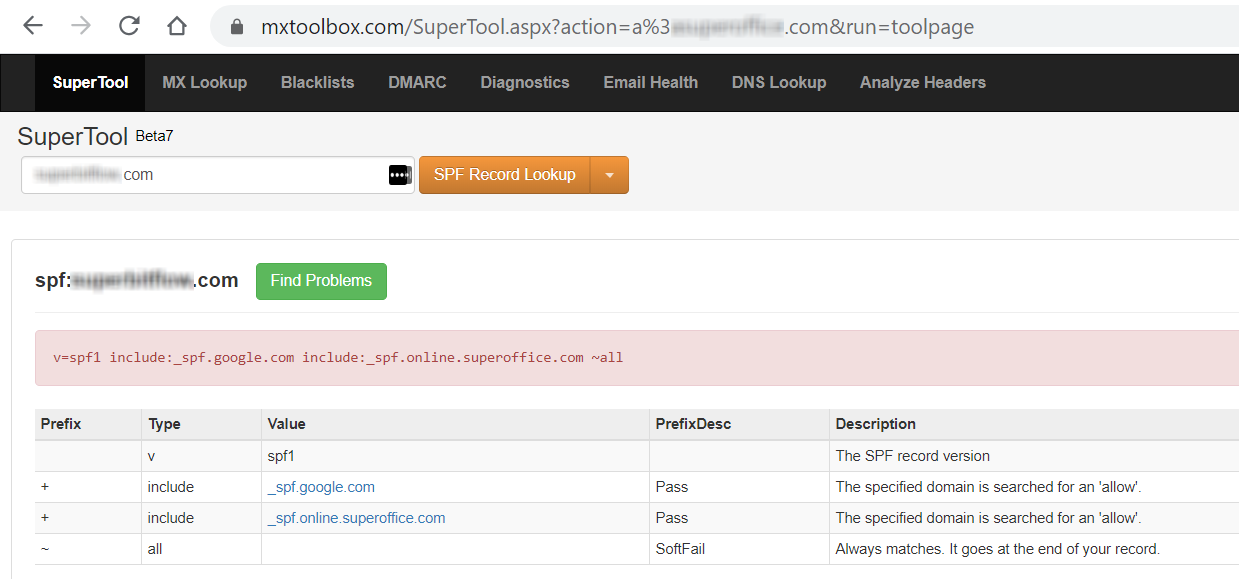Viewport: 1239px width, 579px height.
Task: Open the _spf.online.superoffice.com link
Action: click(357, 518)
